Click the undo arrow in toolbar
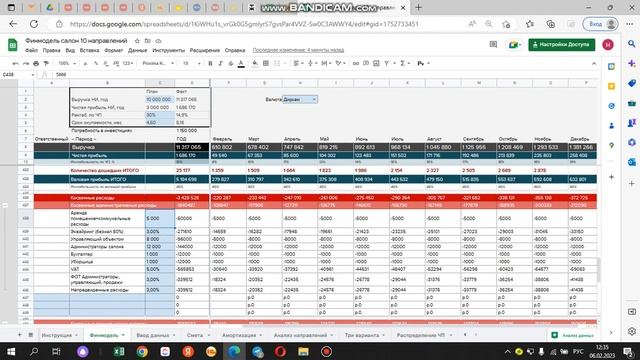This screenshot has height=360, width=640. (16, 64)
